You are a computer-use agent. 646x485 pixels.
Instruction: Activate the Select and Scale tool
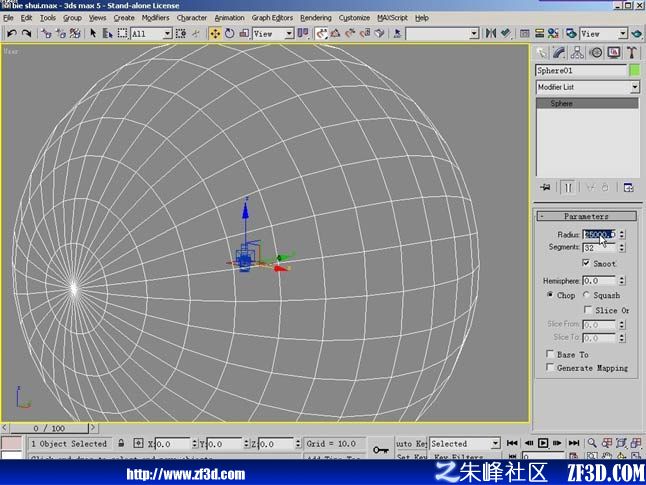[244, 33]
